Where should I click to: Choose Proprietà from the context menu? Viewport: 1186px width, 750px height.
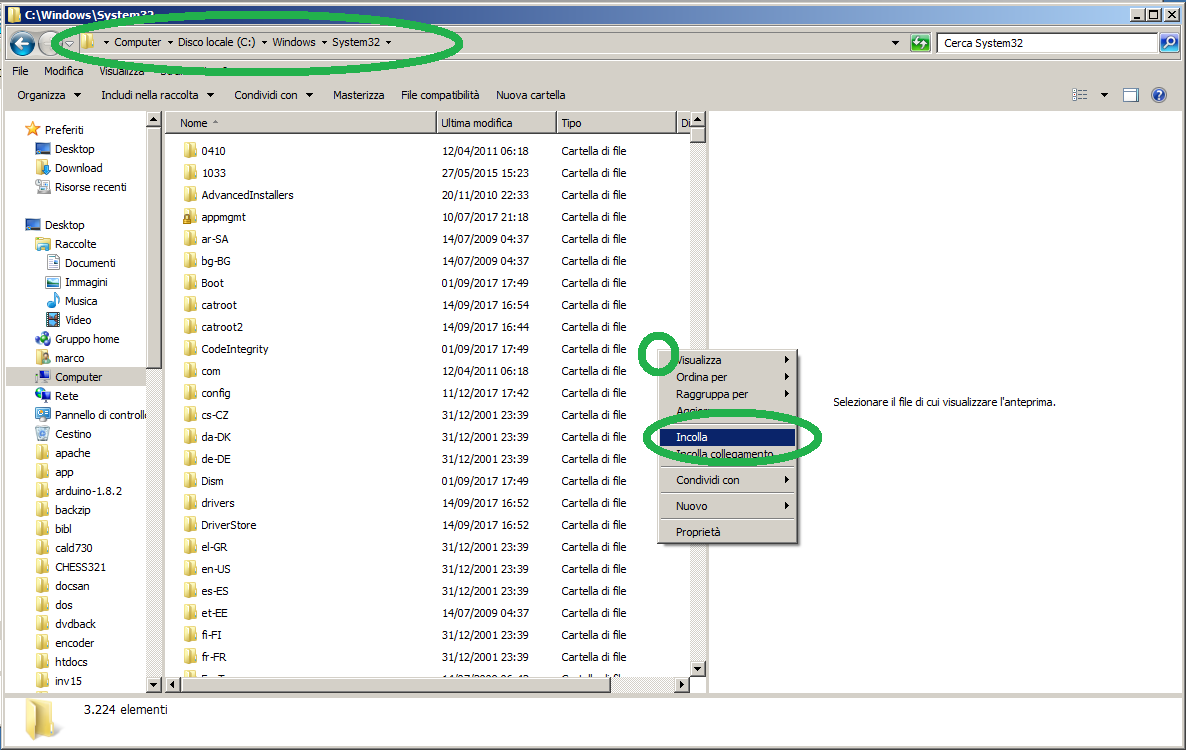pos(698,532)
